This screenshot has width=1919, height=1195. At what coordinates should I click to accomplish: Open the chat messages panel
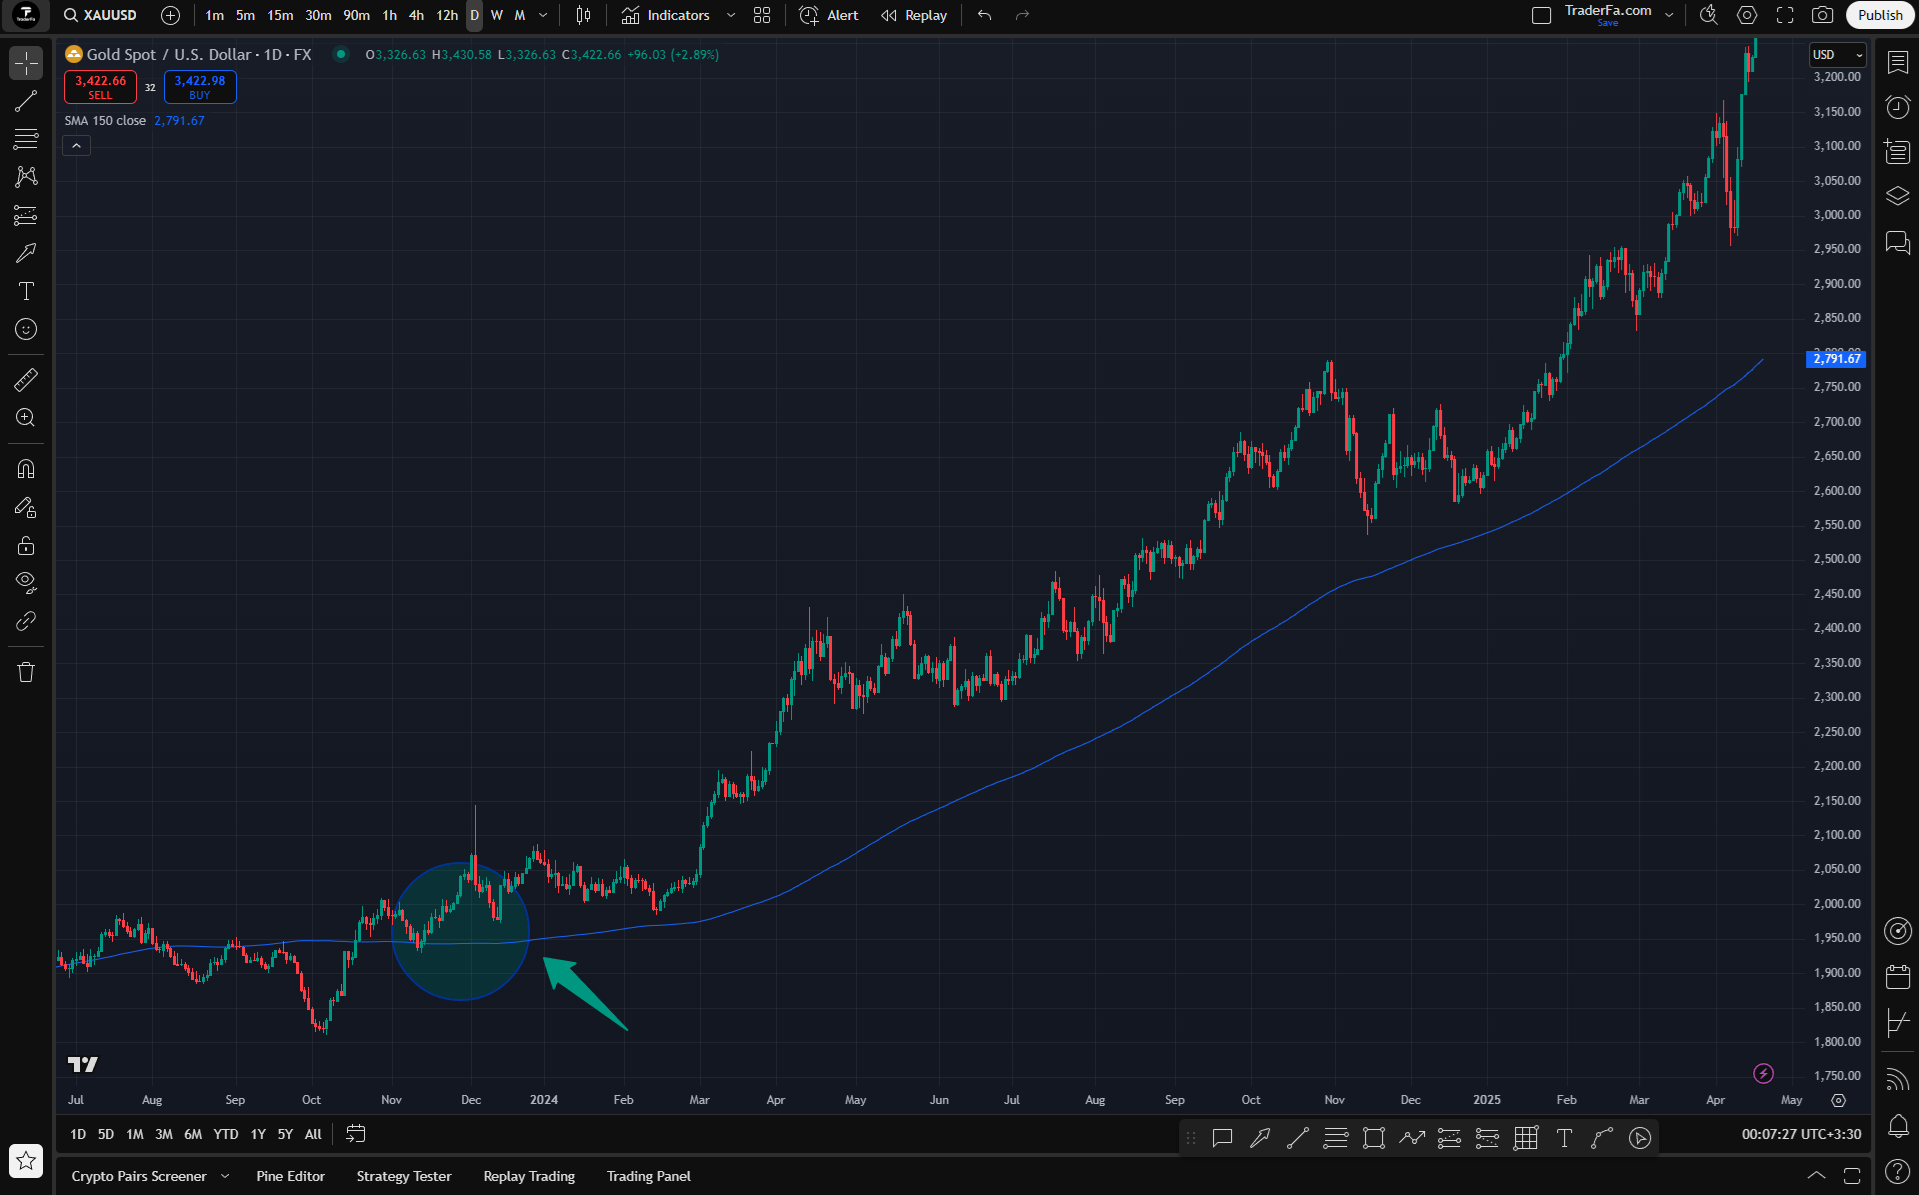coord(1897,242)
